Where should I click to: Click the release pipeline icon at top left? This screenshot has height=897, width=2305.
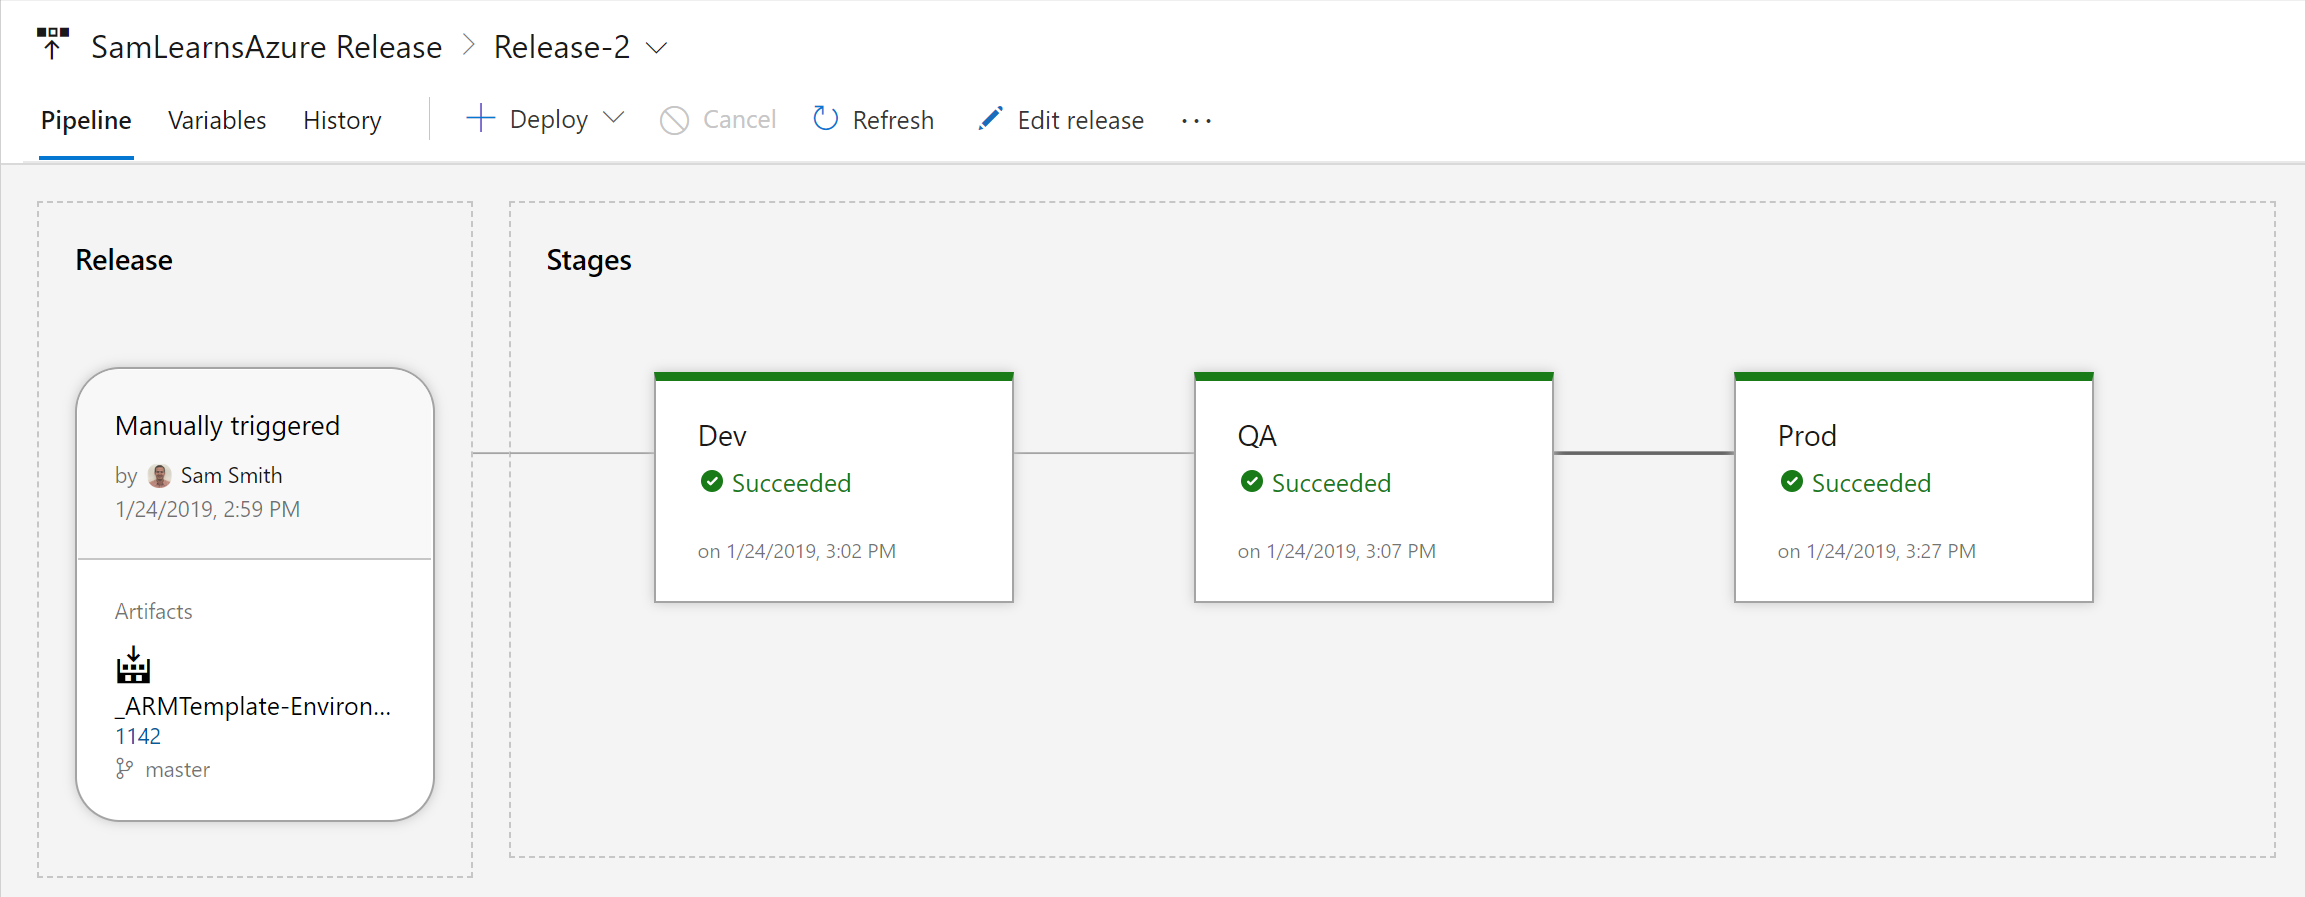(52, 44)
